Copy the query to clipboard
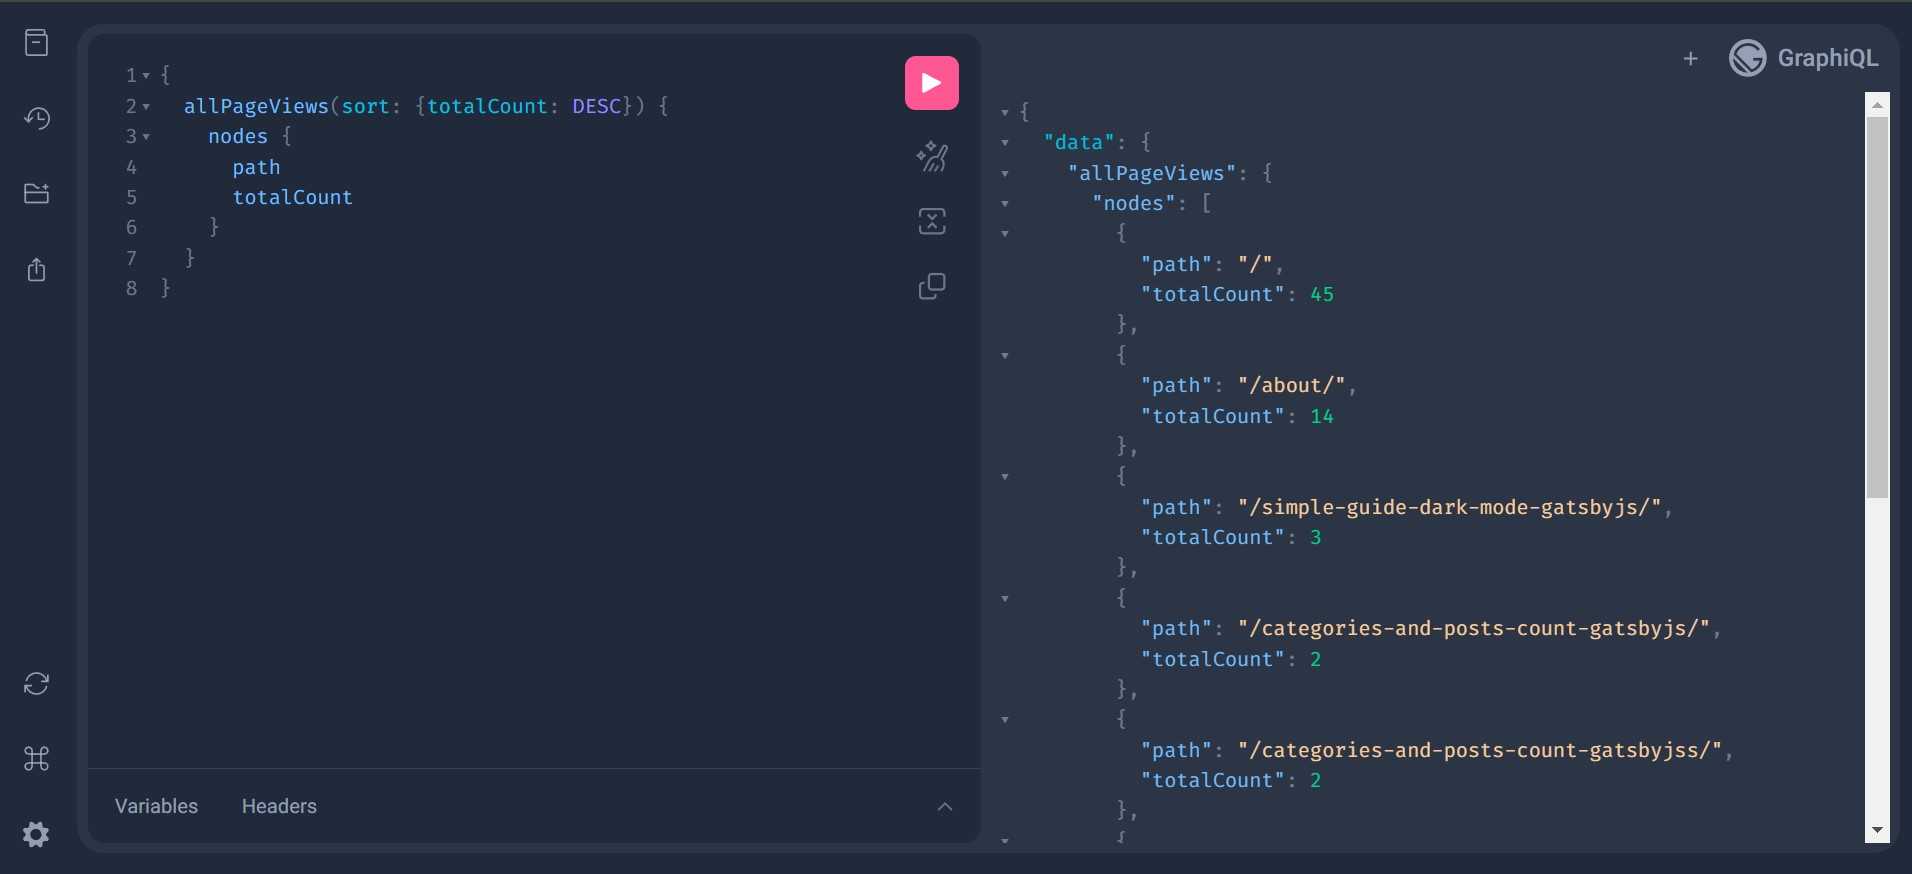Viewport: 1912px width, 874px height. point(932,286)
